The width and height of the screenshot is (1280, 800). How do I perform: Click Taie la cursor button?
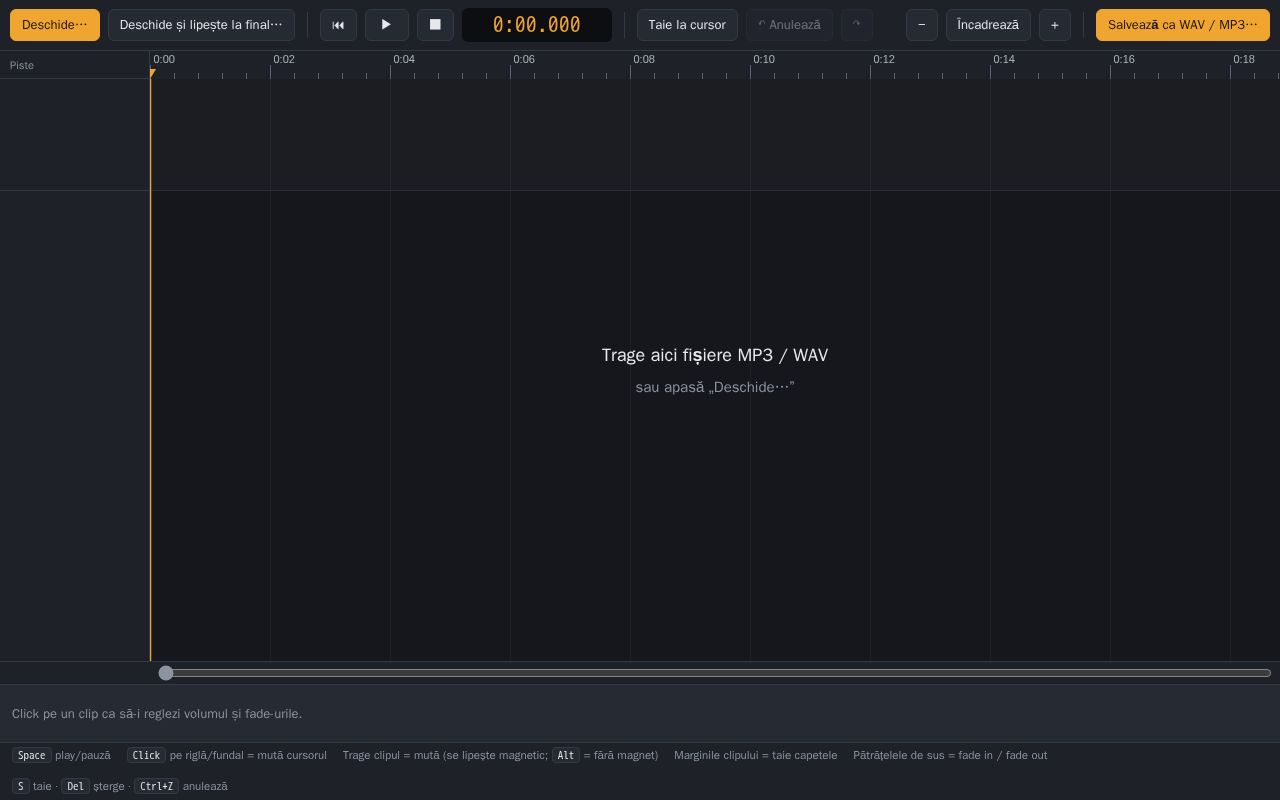point(687,25)
